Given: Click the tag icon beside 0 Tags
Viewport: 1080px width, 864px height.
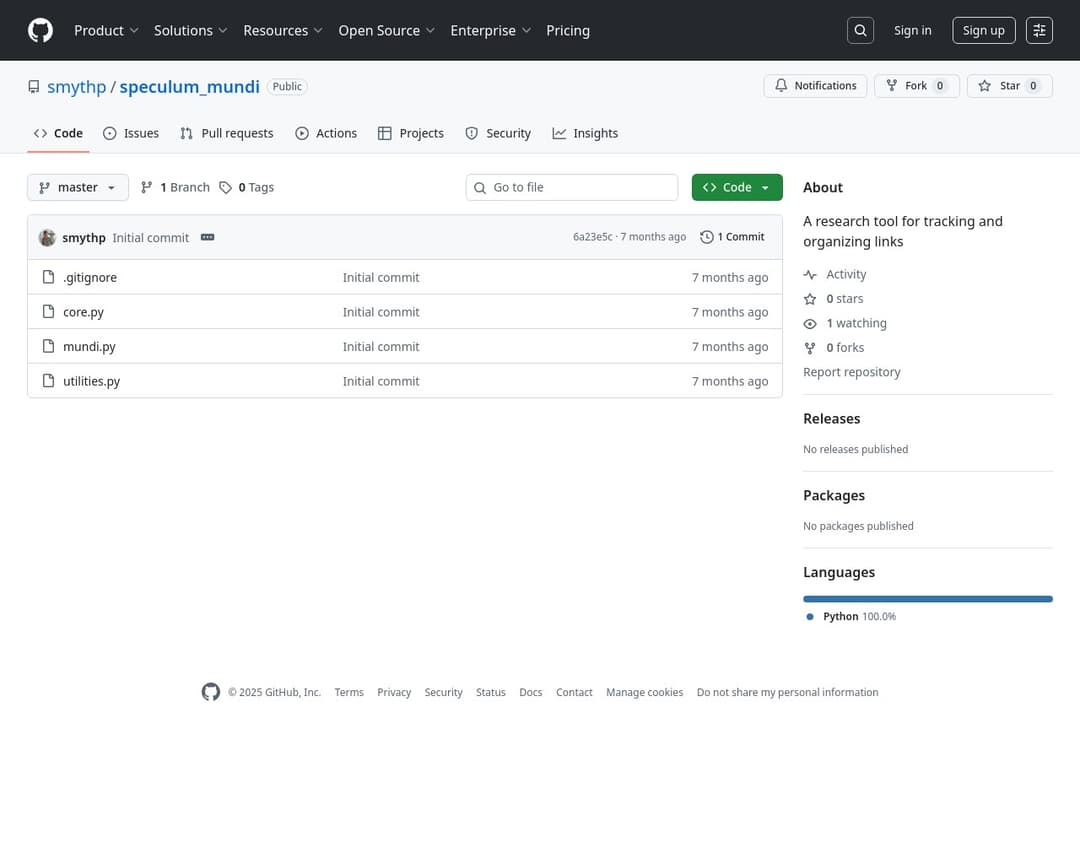Looking at the screenshot, I should click(226, 188).
